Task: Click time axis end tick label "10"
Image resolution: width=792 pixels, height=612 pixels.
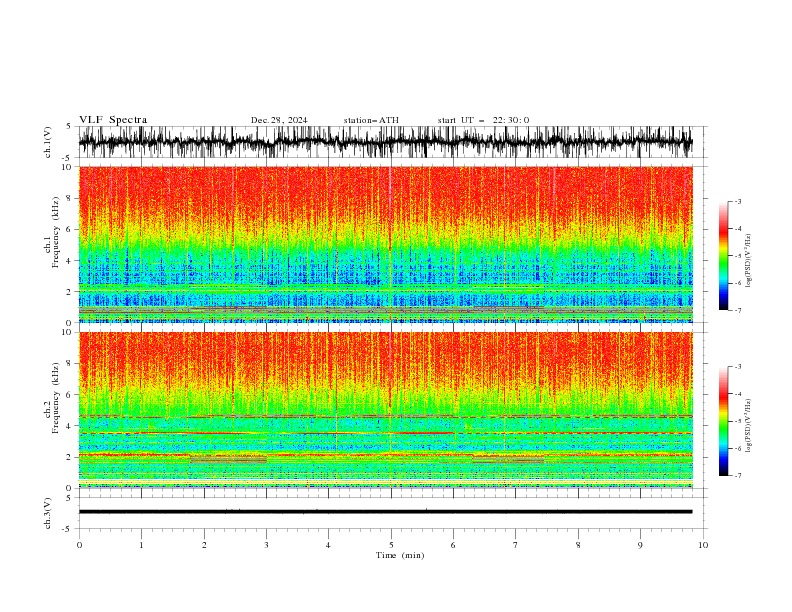Action: (703, 545)
